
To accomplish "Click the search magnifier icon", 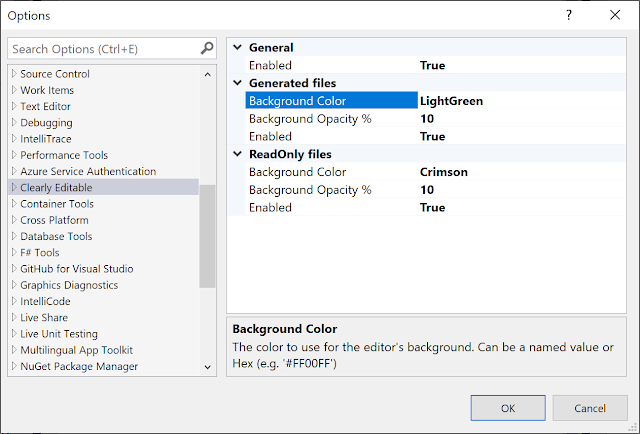I will (207, 49).
